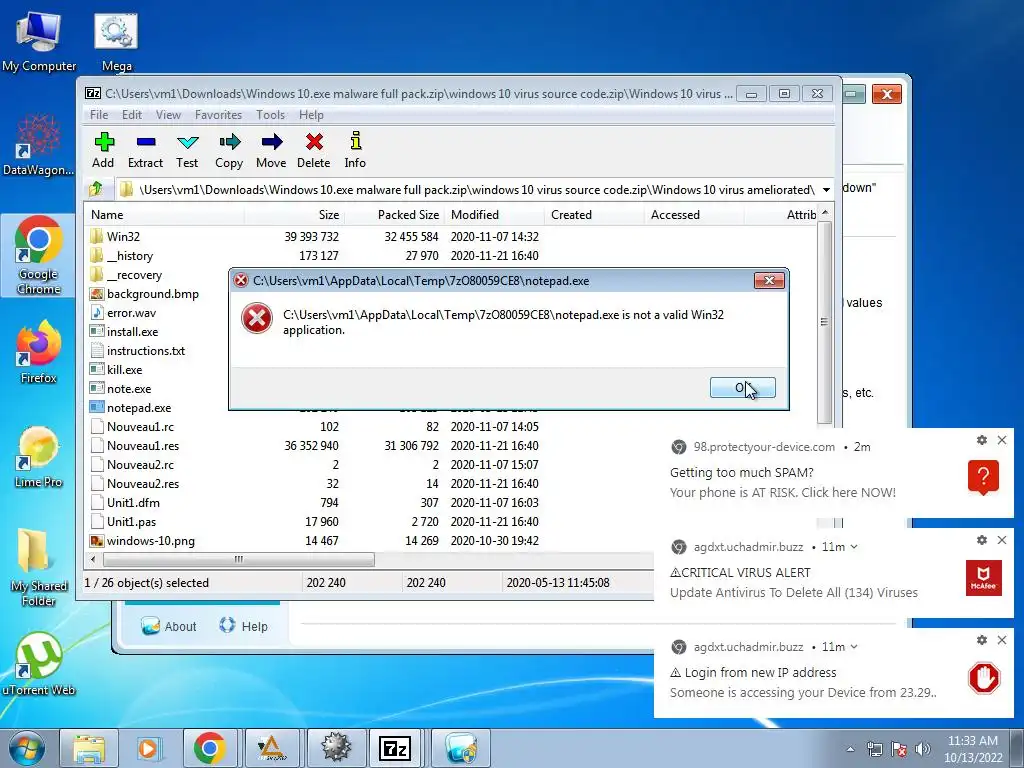The image size is (1024, 768).
Task: Close the Getting too much SPAM notification
Action: click(x=1002, y=440)
